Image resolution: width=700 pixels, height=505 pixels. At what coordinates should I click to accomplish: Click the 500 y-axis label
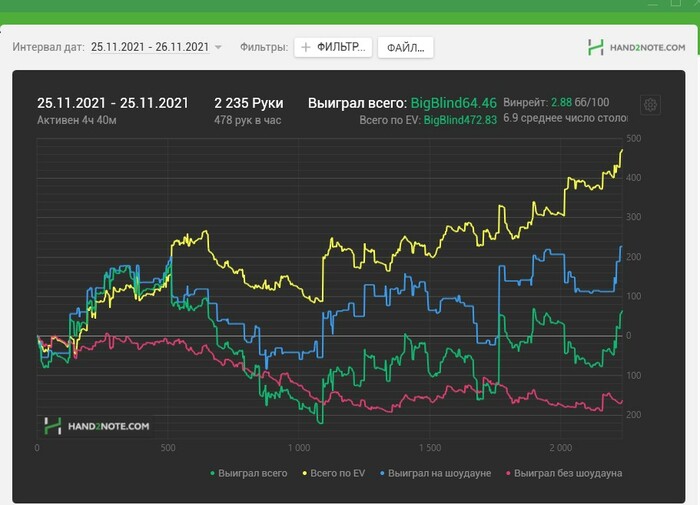point(633,138)
